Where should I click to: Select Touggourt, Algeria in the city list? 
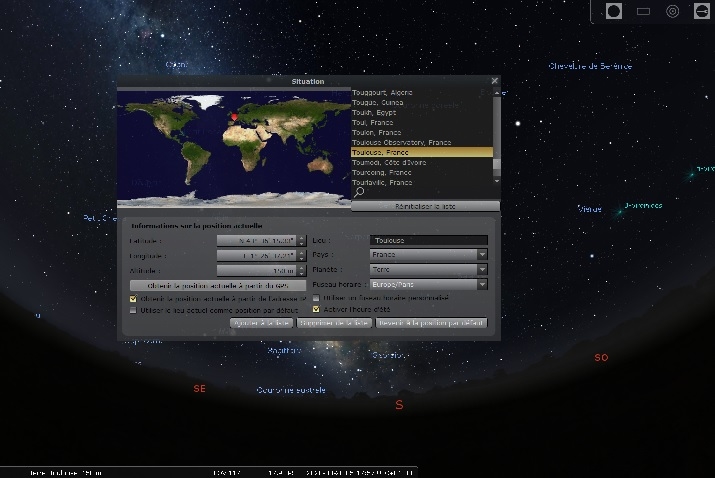pyautogui.click(x=422, y=92)
